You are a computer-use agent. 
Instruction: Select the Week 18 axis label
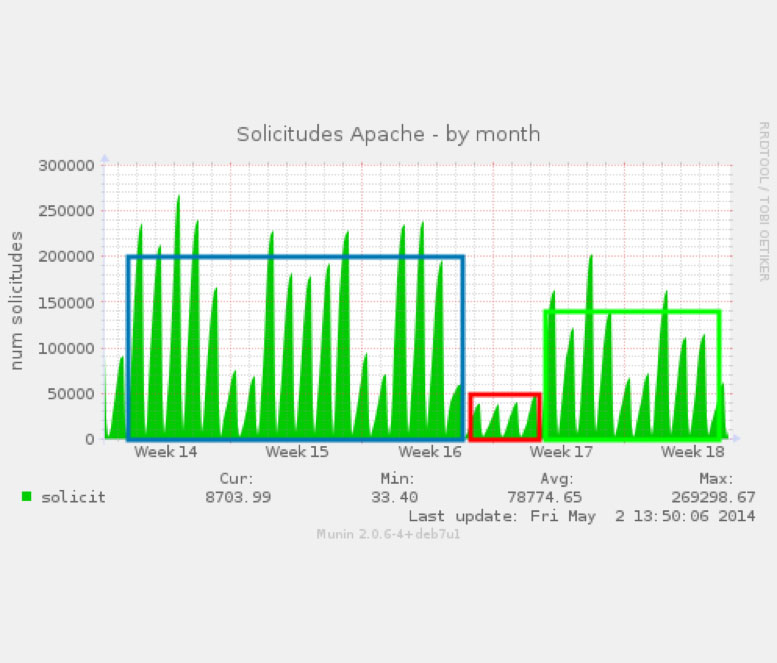(x=692, y=452)
